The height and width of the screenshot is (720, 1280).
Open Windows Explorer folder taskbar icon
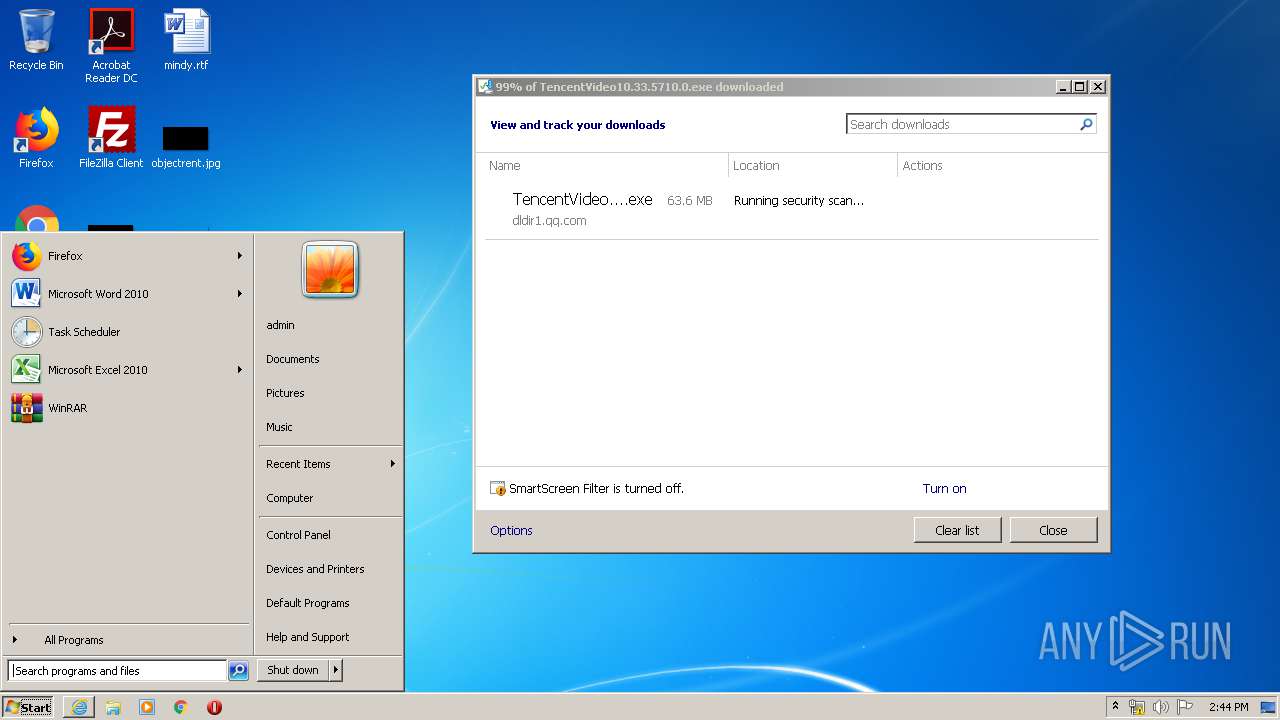[x=113, y=707]
